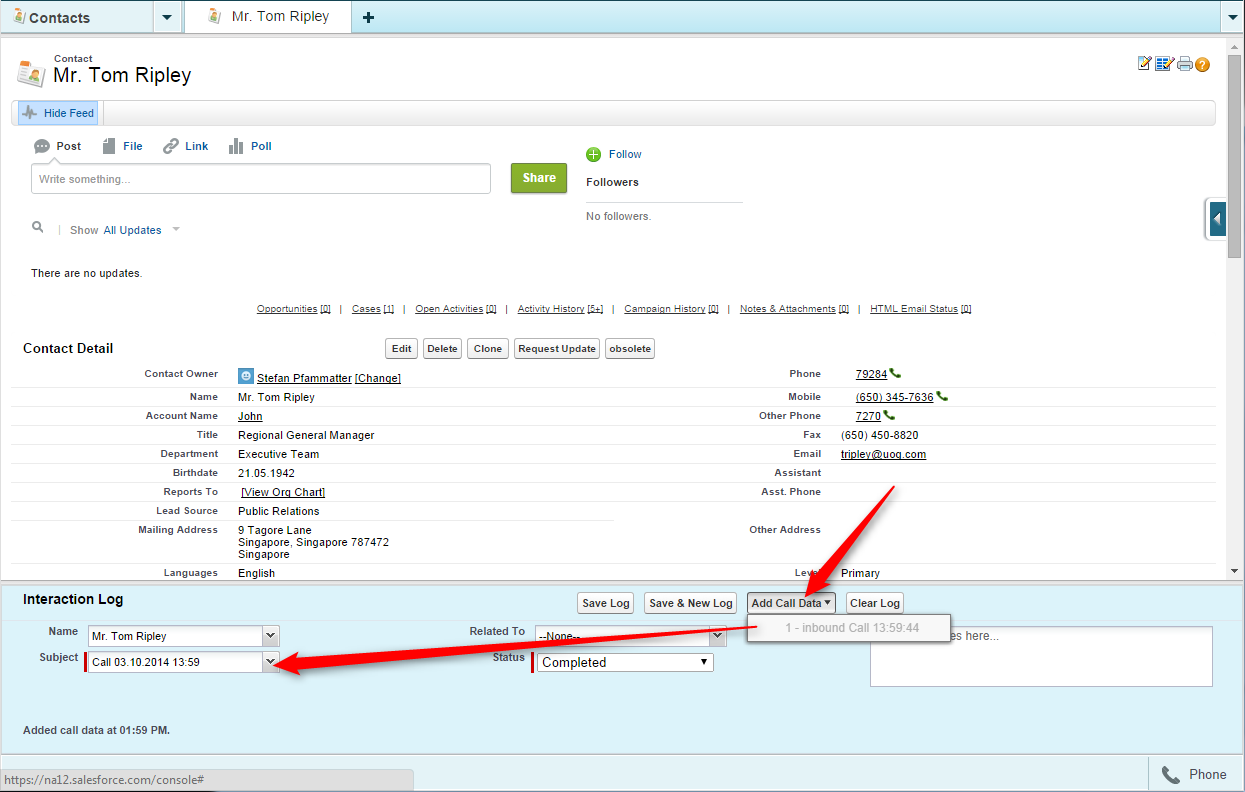This screenshot has height=792, width=1245.
Task: Click the edit layout grid-pencil icon
Action: (1164, 64)
